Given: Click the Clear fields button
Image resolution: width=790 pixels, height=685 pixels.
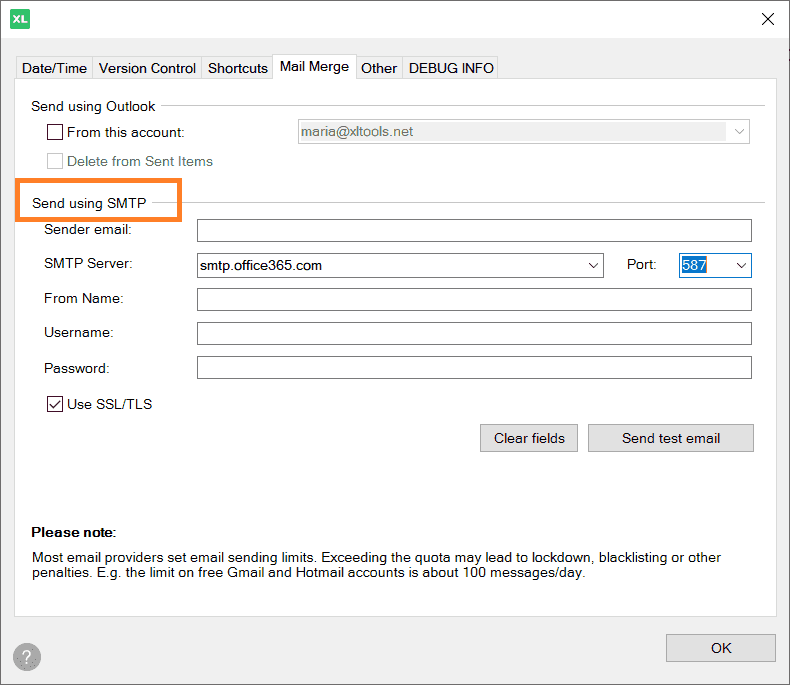Looking at the screenshot, I should [529, 438].
